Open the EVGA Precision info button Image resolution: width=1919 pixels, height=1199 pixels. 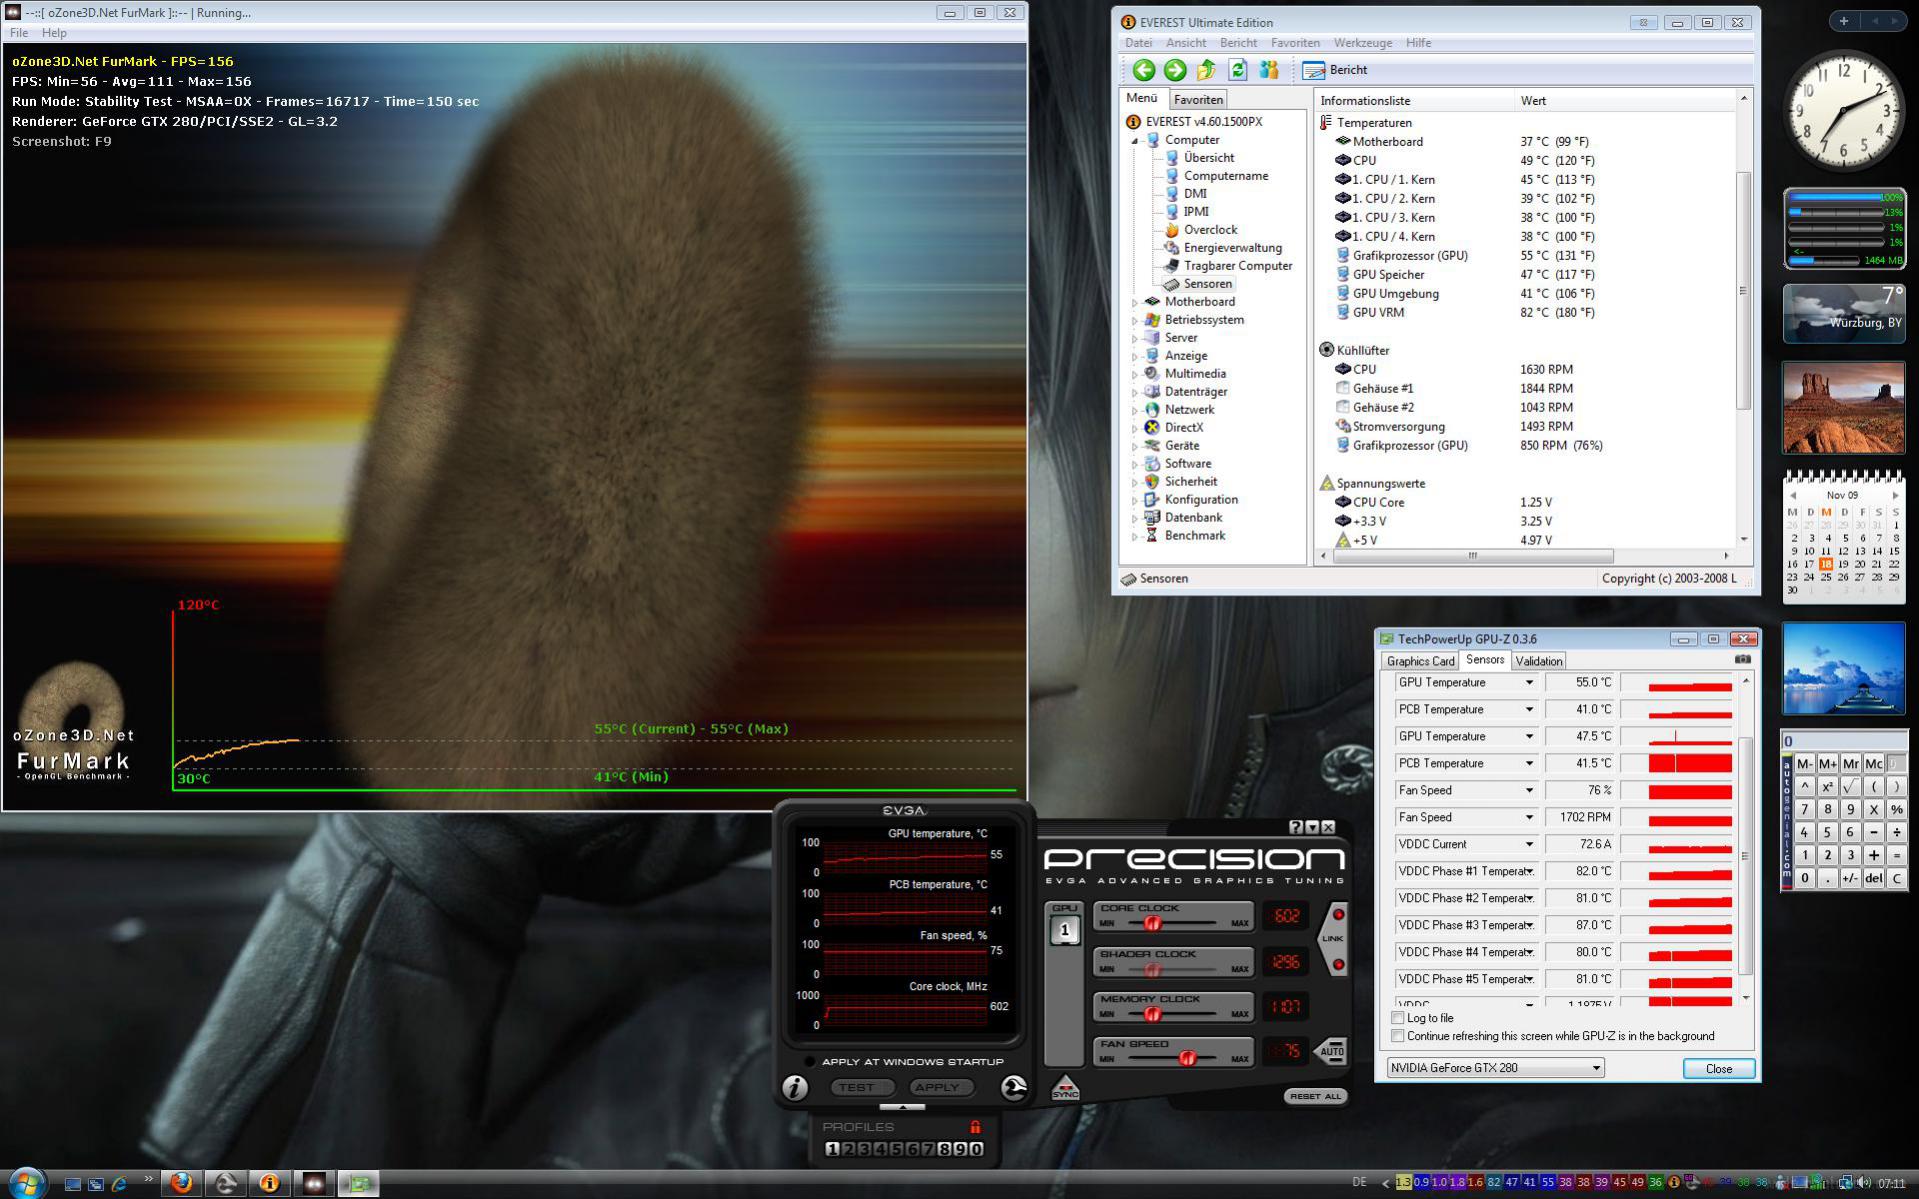(795, 1088)
